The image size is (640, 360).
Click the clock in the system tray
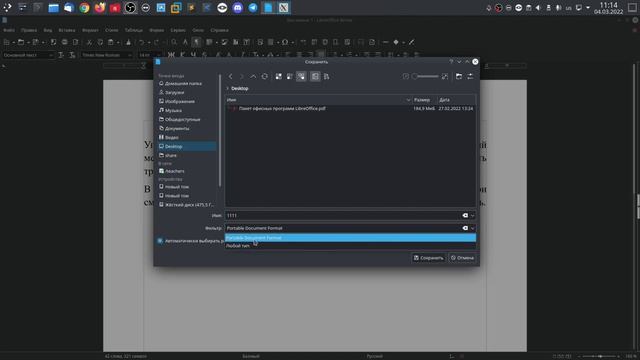609,8
